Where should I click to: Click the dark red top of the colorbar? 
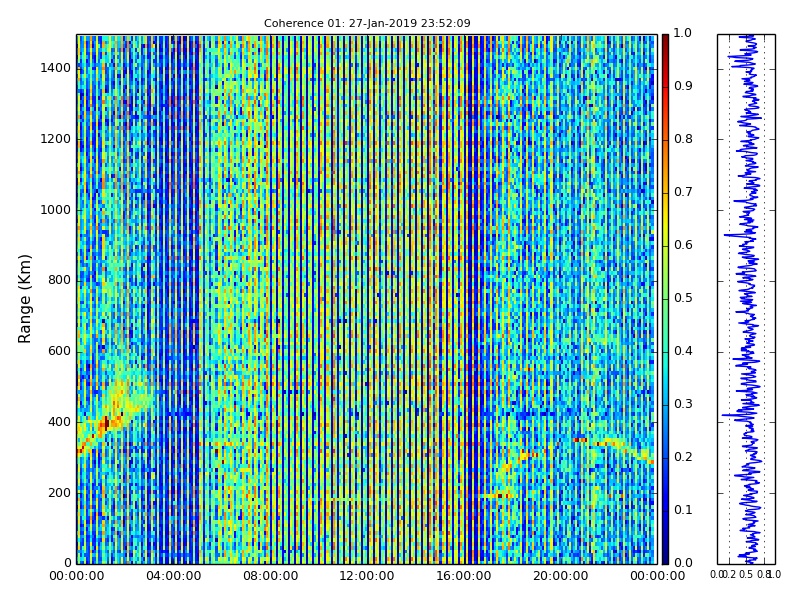pos(665,41)
